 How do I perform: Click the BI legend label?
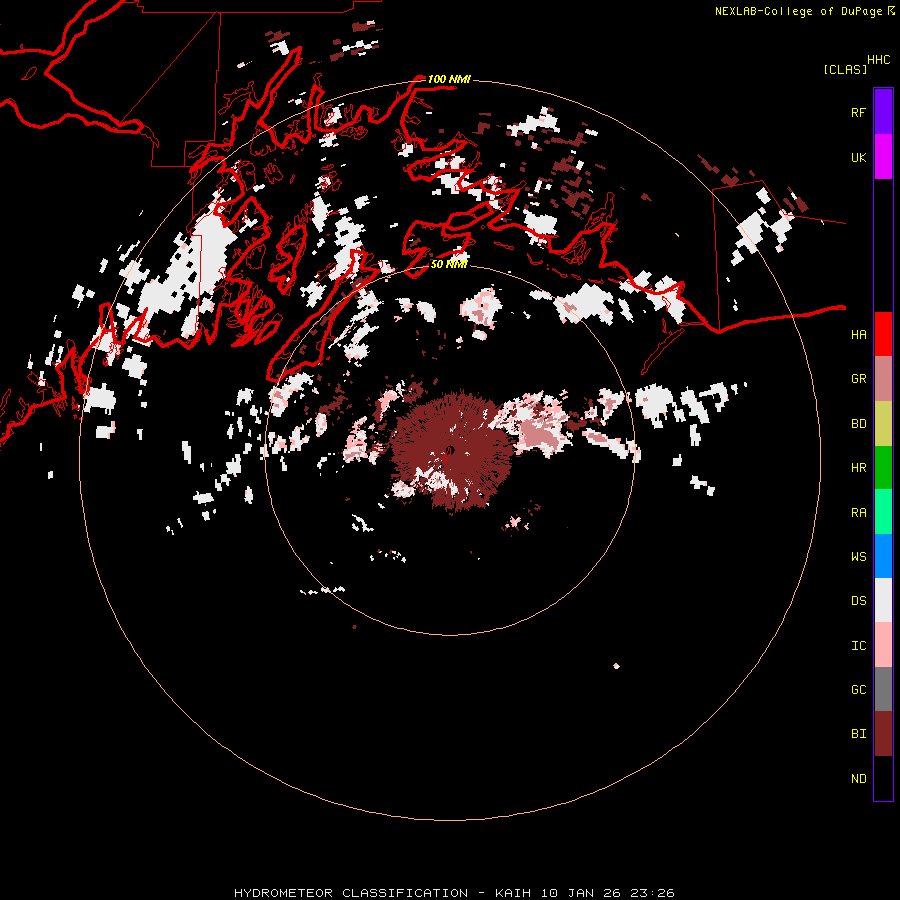point(858,734)
